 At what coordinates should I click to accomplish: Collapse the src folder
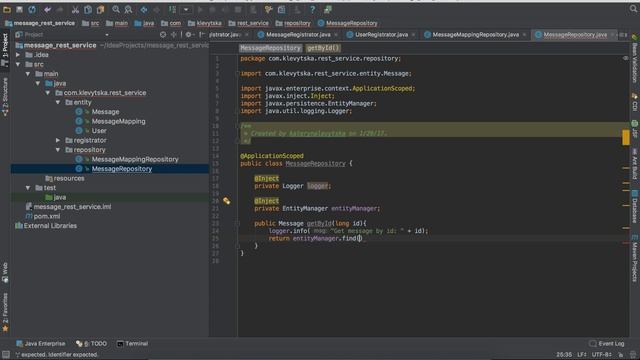coord(18,64)
